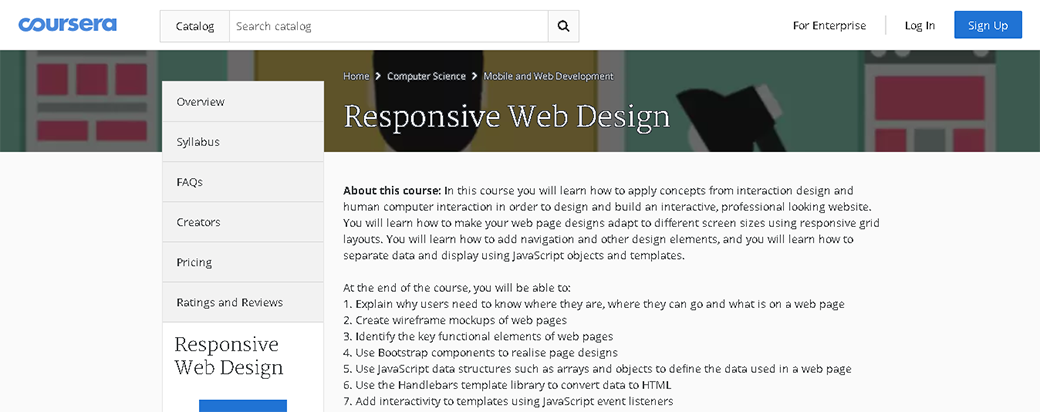1040x412 pixels.
Task: Open the Computer Science breadcrumb
Action: pos(426,76)
